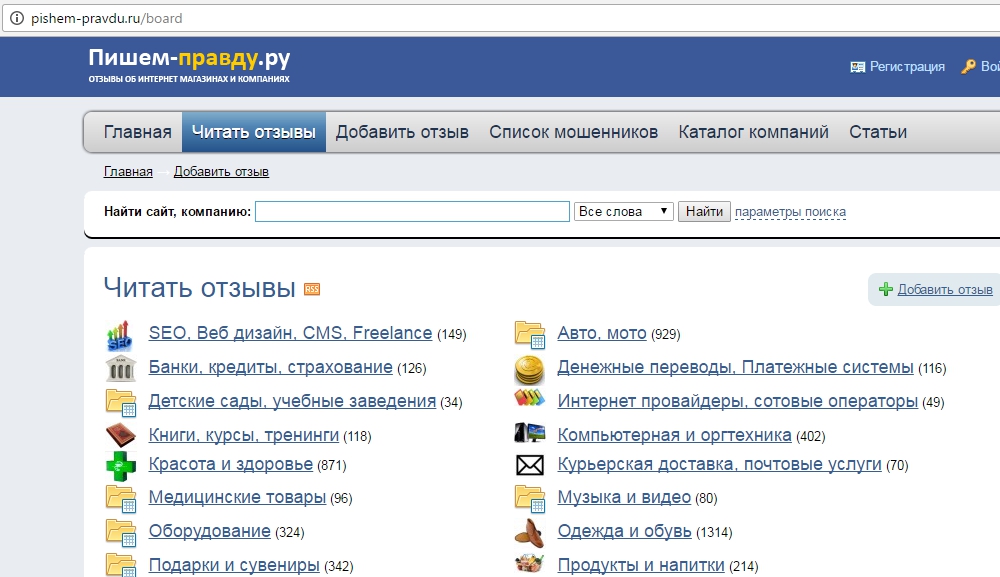
Task: Select Читать отзывы menu tab
Action: [x=254, y=132]
